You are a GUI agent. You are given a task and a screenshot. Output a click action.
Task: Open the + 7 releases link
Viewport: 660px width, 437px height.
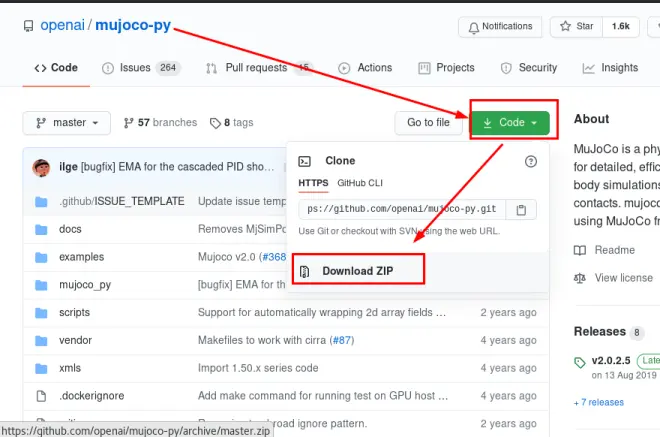tap(599, 402)
